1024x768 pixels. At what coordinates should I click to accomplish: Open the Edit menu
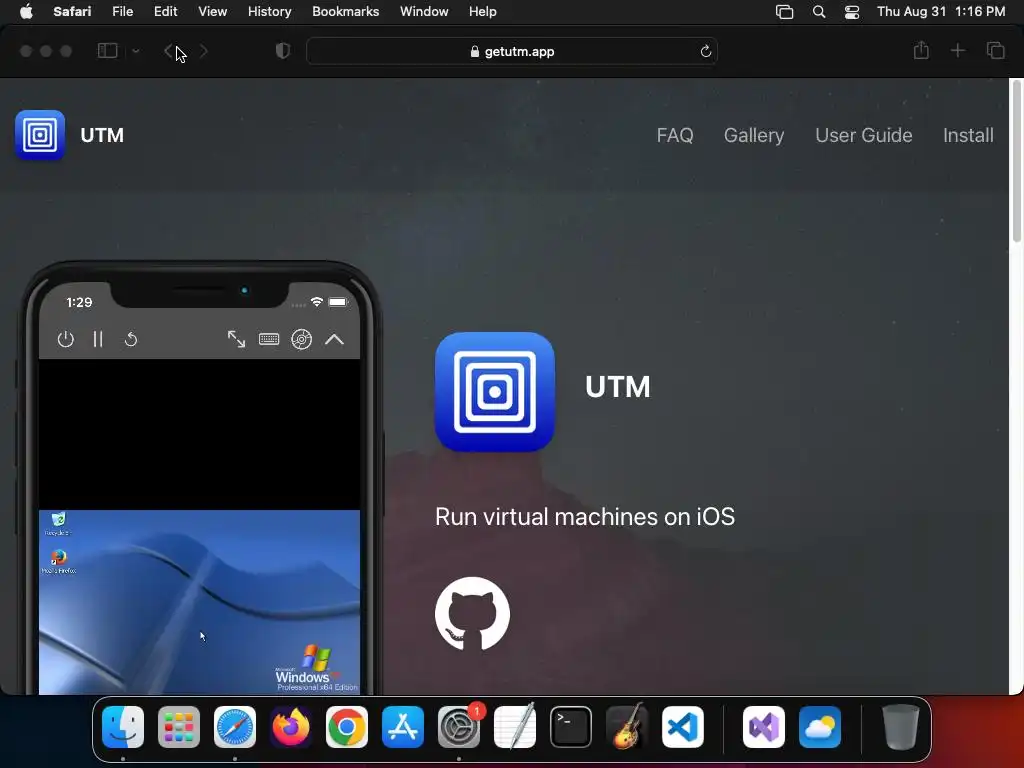165,11
